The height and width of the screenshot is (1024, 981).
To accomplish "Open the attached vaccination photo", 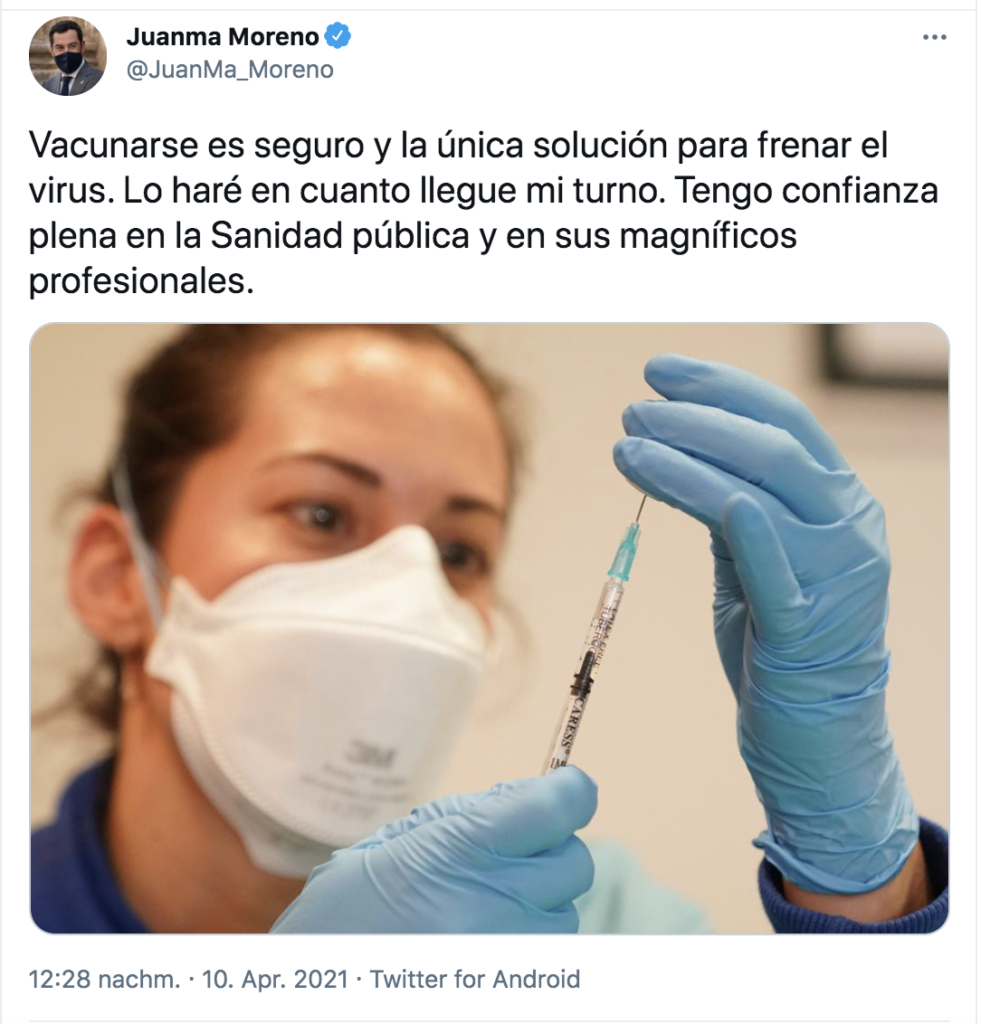I will (x=489, y=628).
